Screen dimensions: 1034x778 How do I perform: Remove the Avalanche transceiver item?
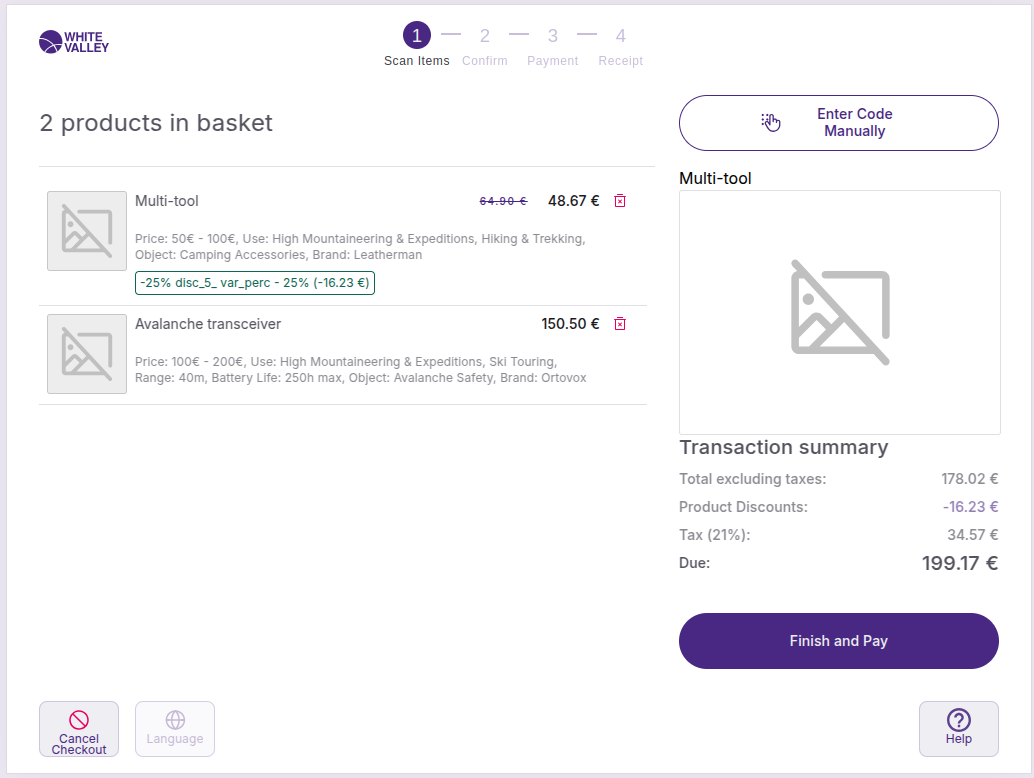tap(620, 324)
